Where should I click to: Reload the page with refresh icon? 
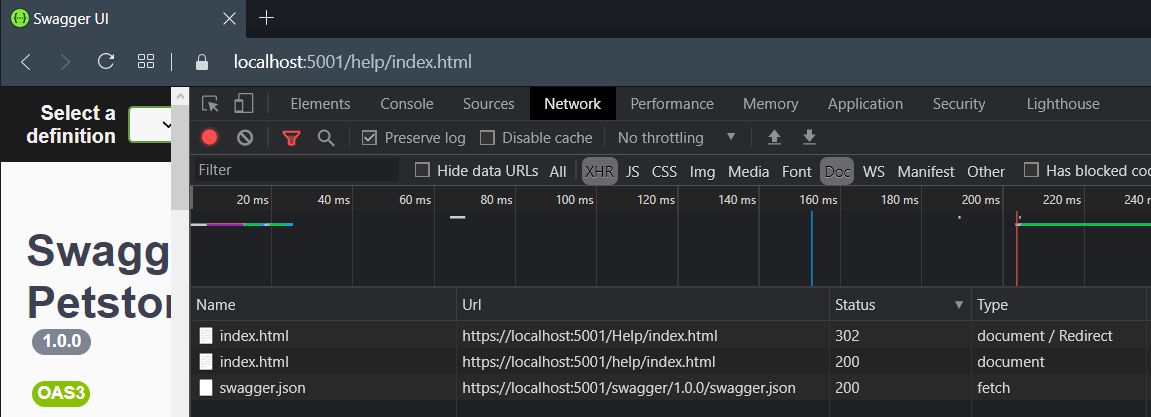coord(106,62)
